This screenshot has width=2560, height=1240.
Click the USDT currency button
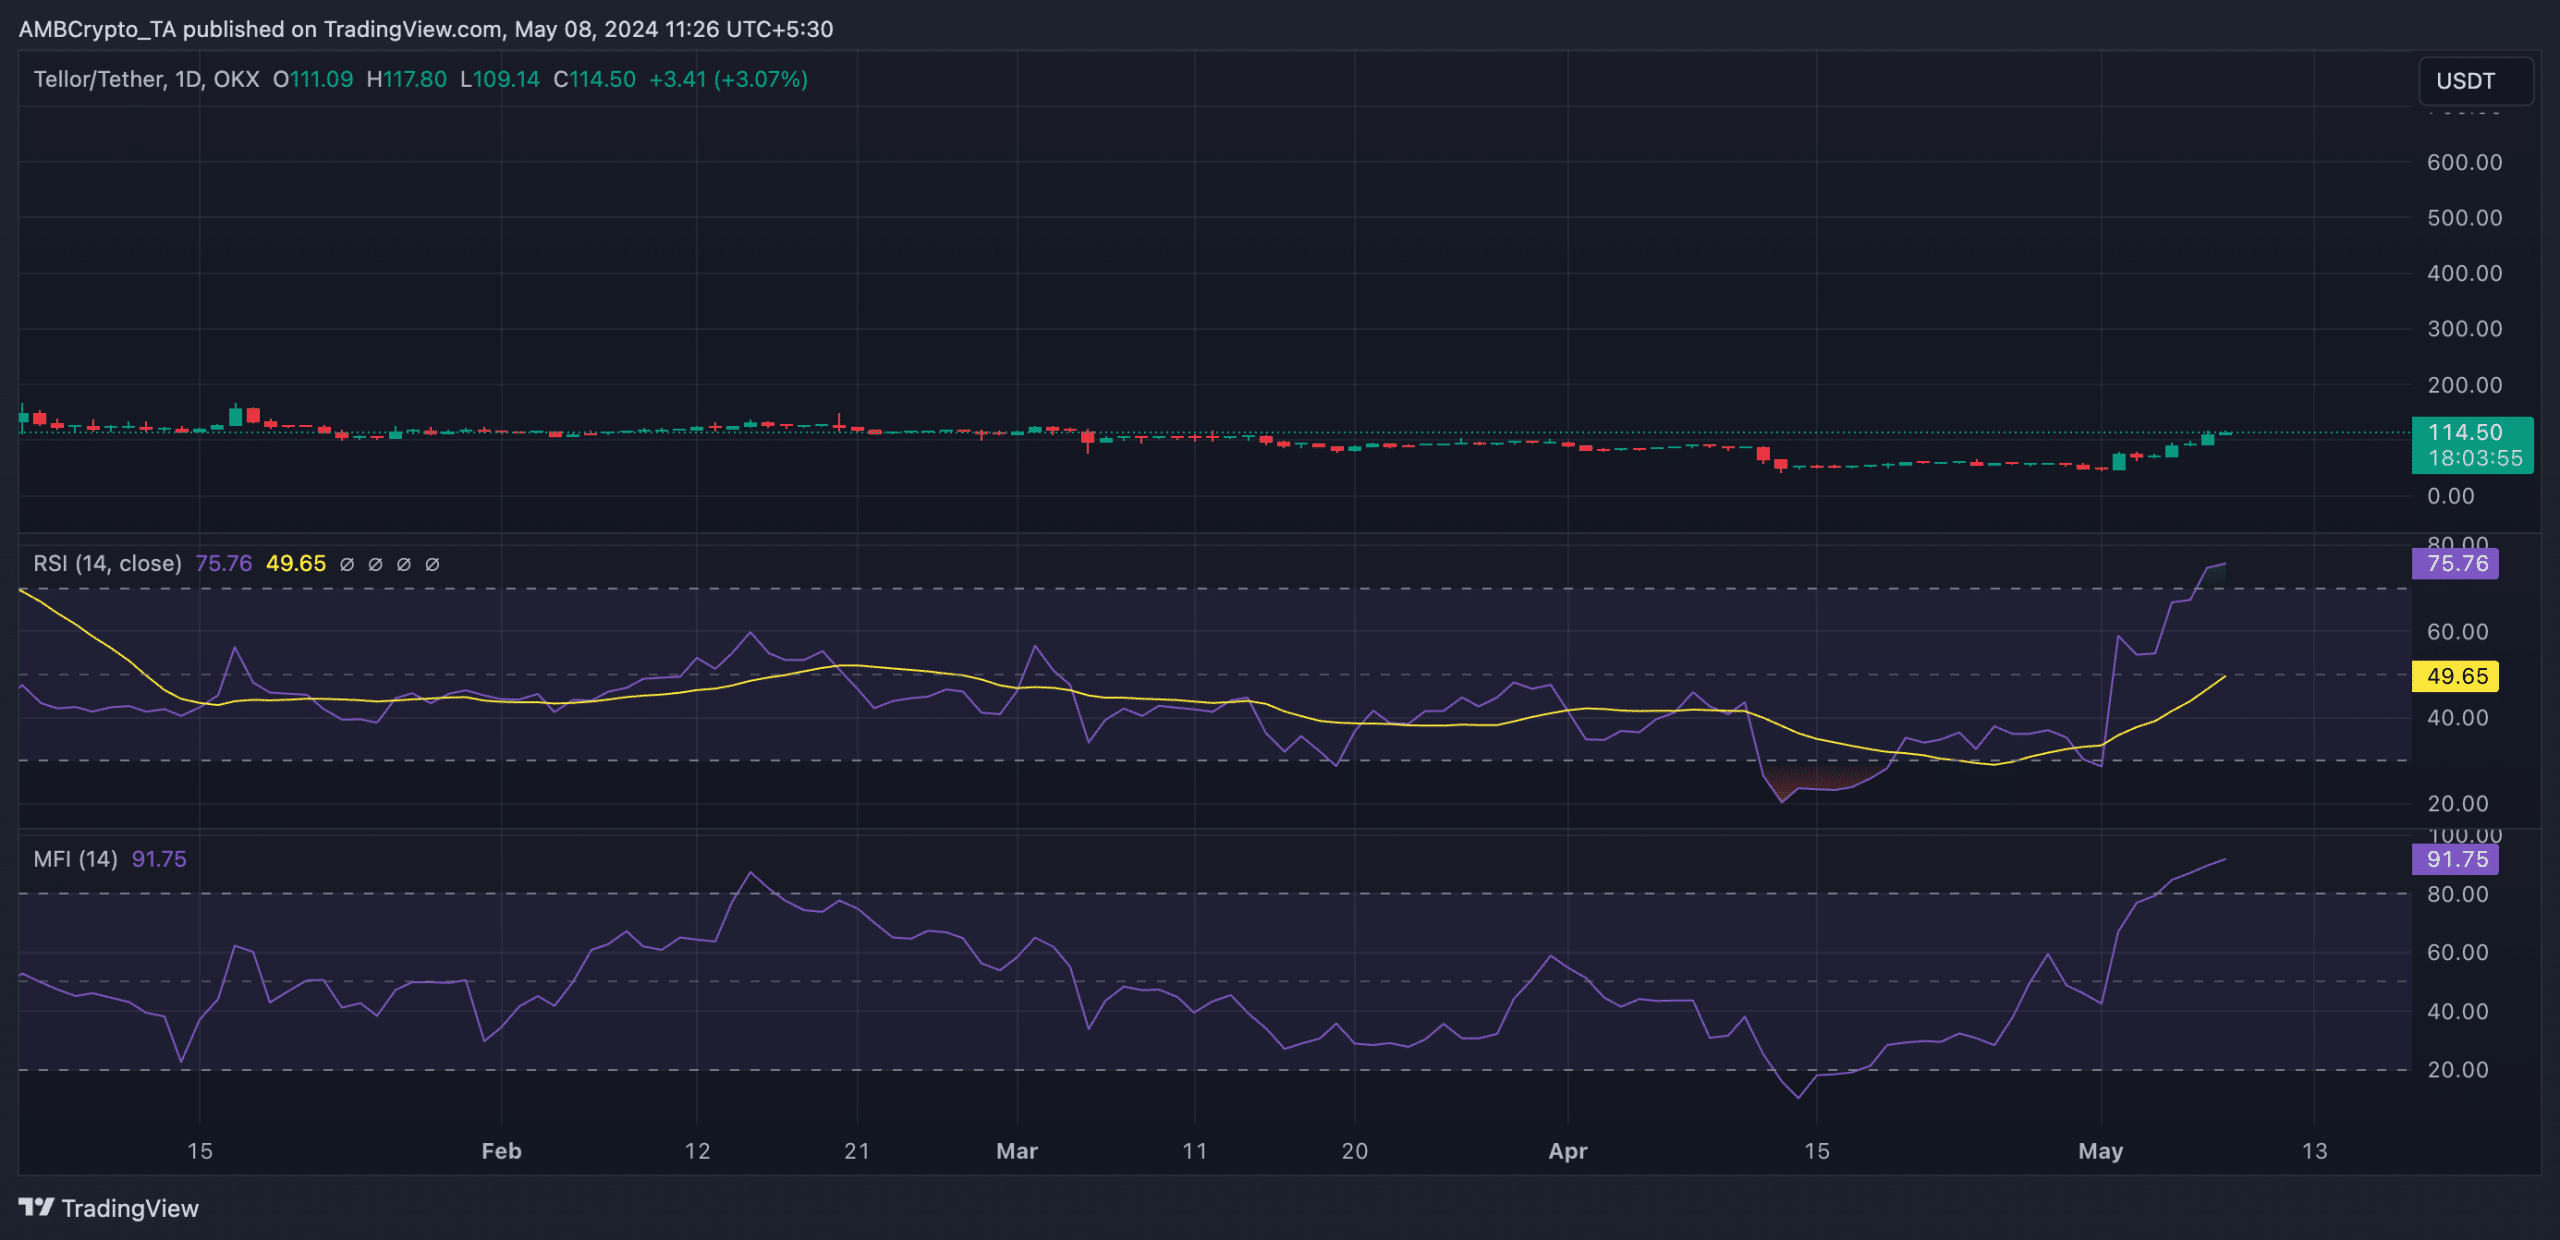(2475, 81)
